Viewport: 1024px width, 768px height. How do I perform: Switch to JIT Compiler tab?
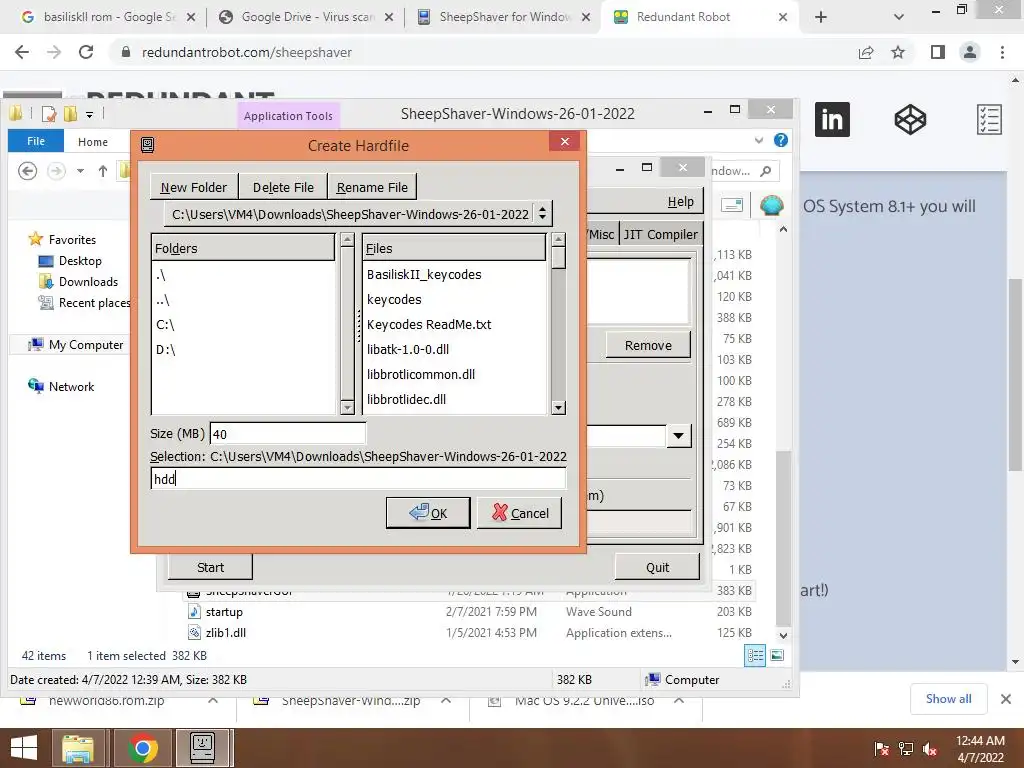(660, 234)
